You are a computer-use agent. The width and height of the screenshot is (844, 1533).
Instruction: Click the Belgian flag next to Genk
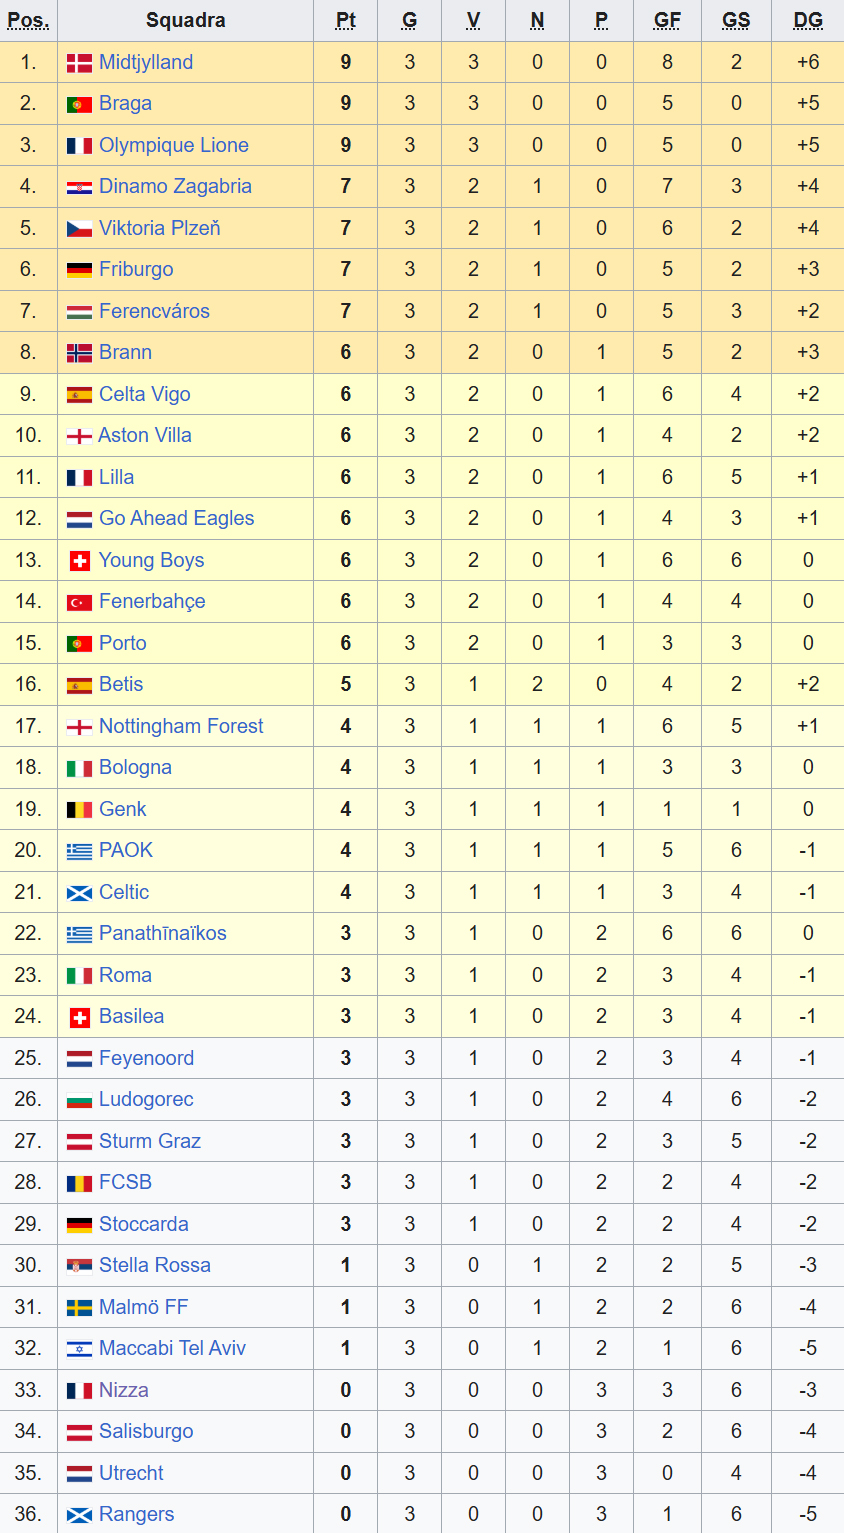(x=79, y=810)
